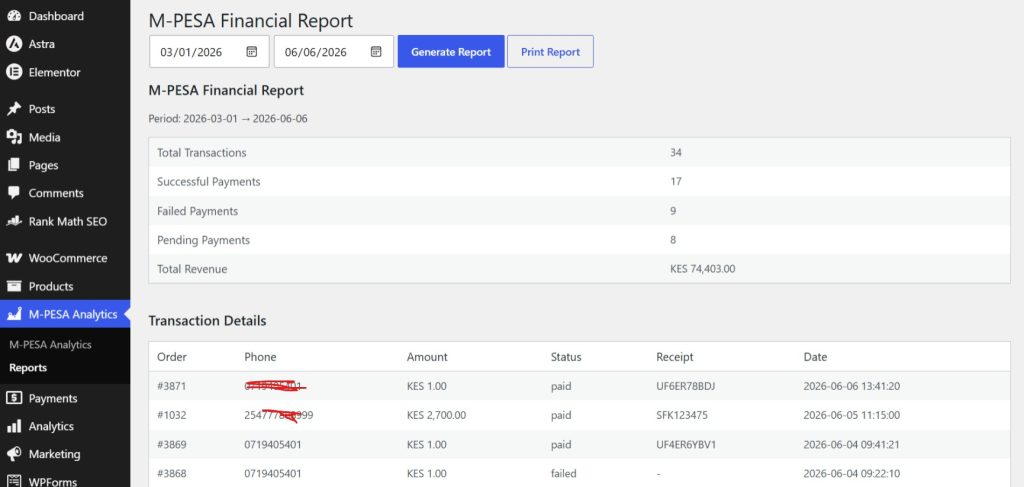Click phone 0719405401 in order #3869 row

click(273, 445)
